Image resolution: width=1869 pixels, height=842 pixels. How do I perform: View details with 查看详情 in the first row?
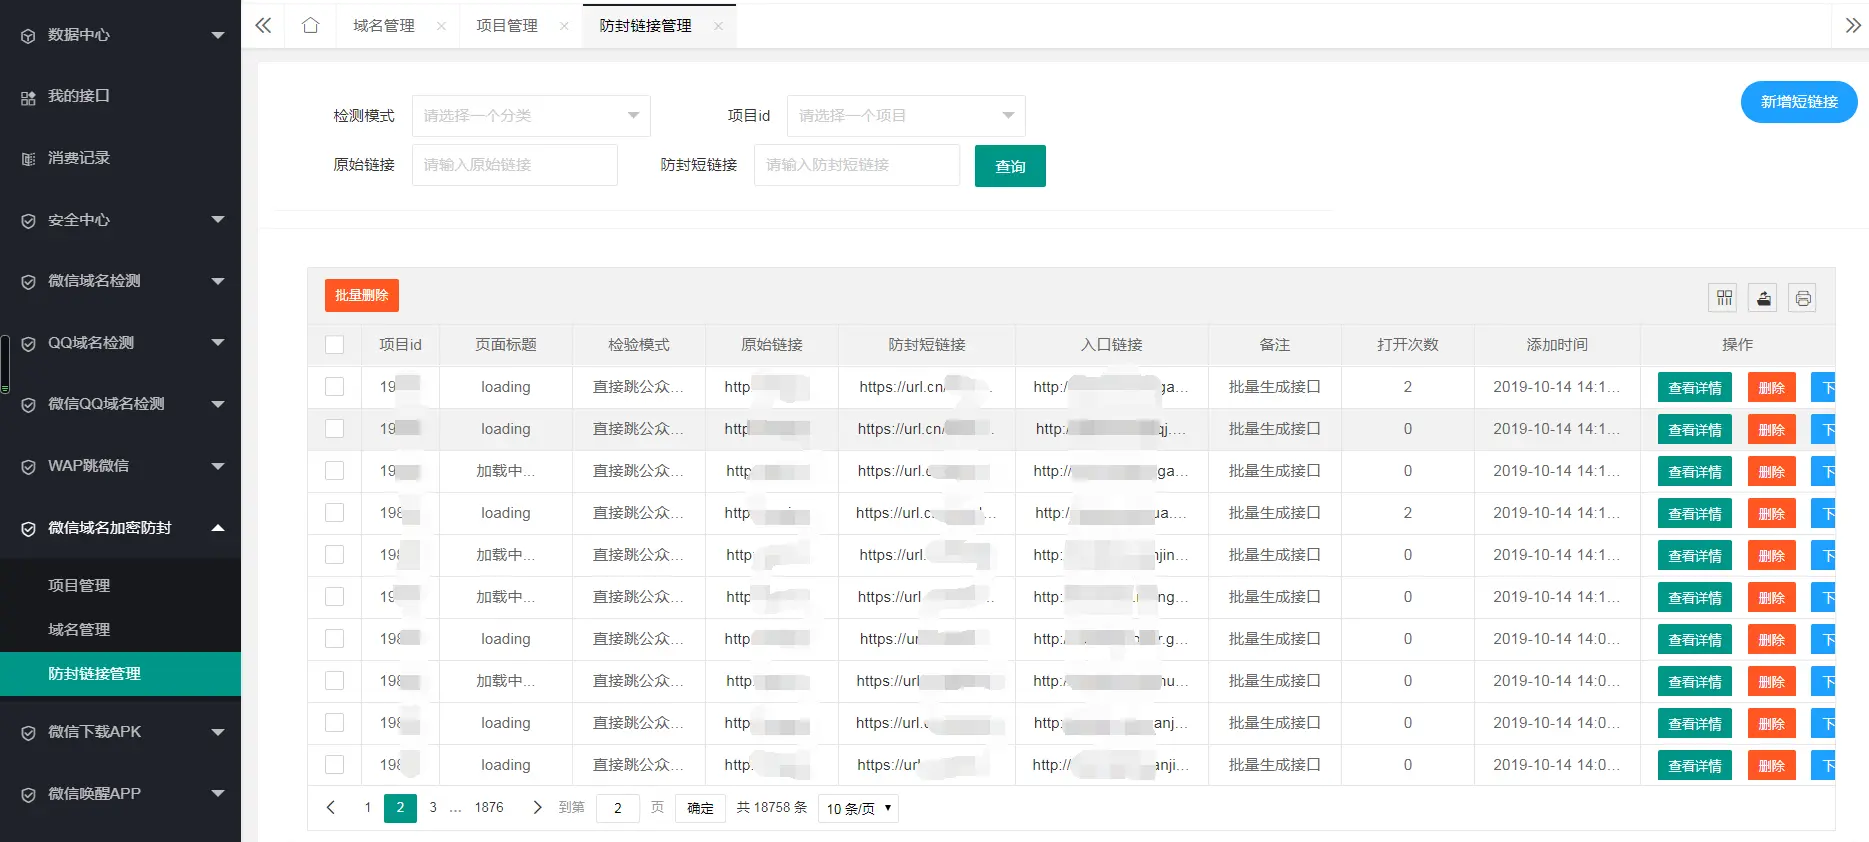point(1695,388)
